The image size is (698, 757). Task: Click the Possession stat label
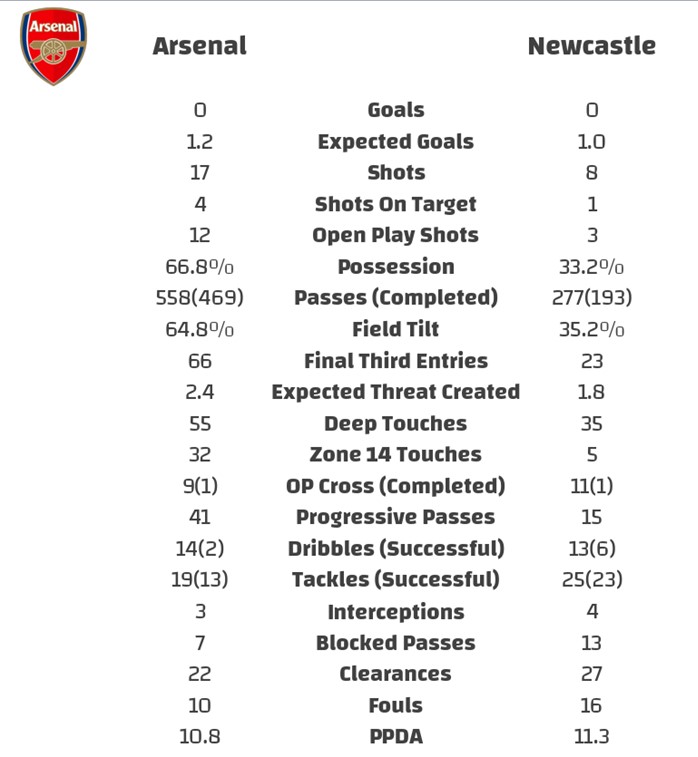tap(396, 266)
